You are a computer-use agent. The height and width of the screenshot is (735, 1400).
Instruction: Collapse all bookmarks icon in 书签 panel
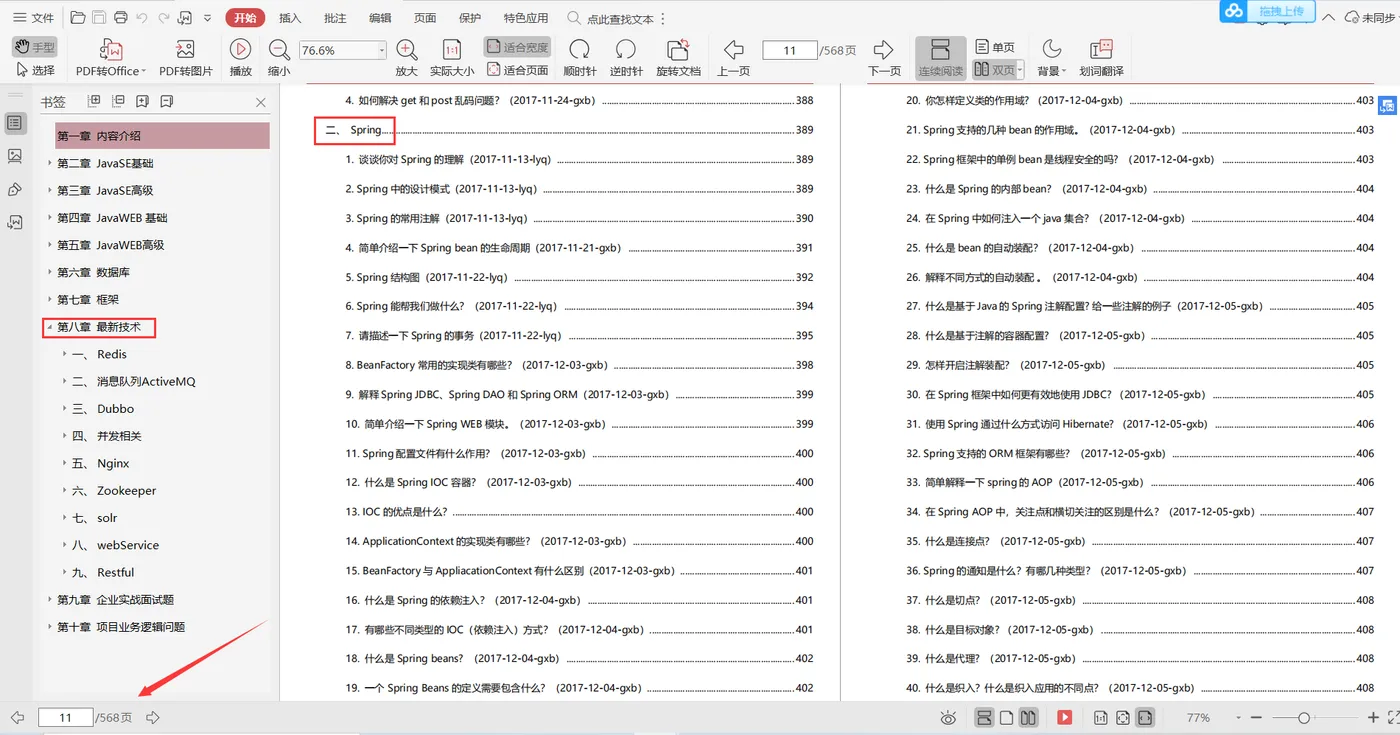(119, 101)
